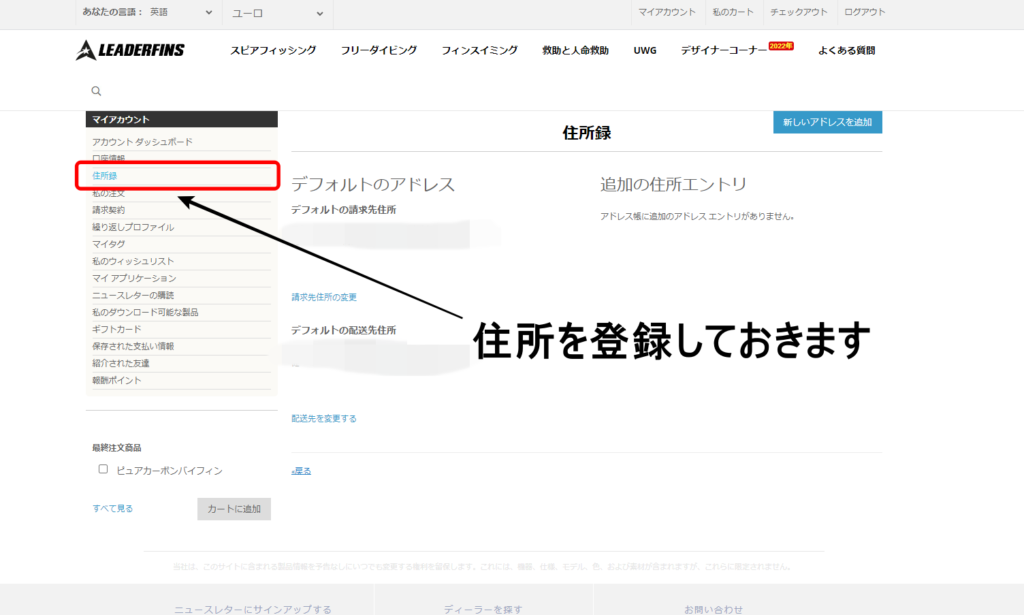
Task: Open 私のウィッシュリスト in the sidebar
Action: pyautogui.click(x=133, y=261)
